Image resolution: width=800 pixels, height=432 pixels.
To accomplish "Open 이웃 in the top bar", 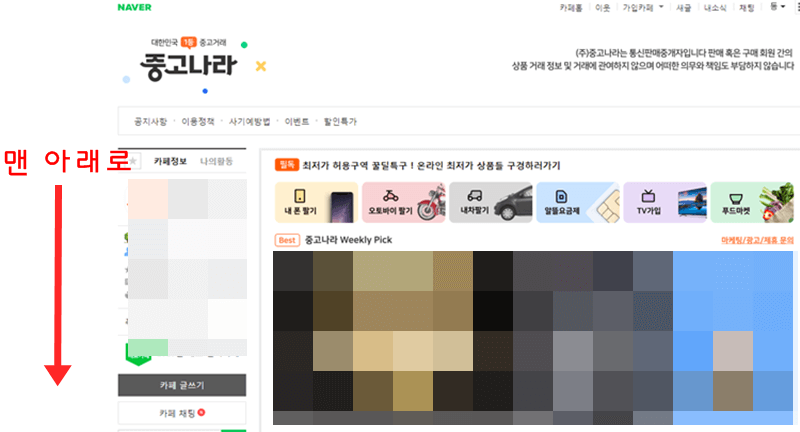I will pos(603,8).
